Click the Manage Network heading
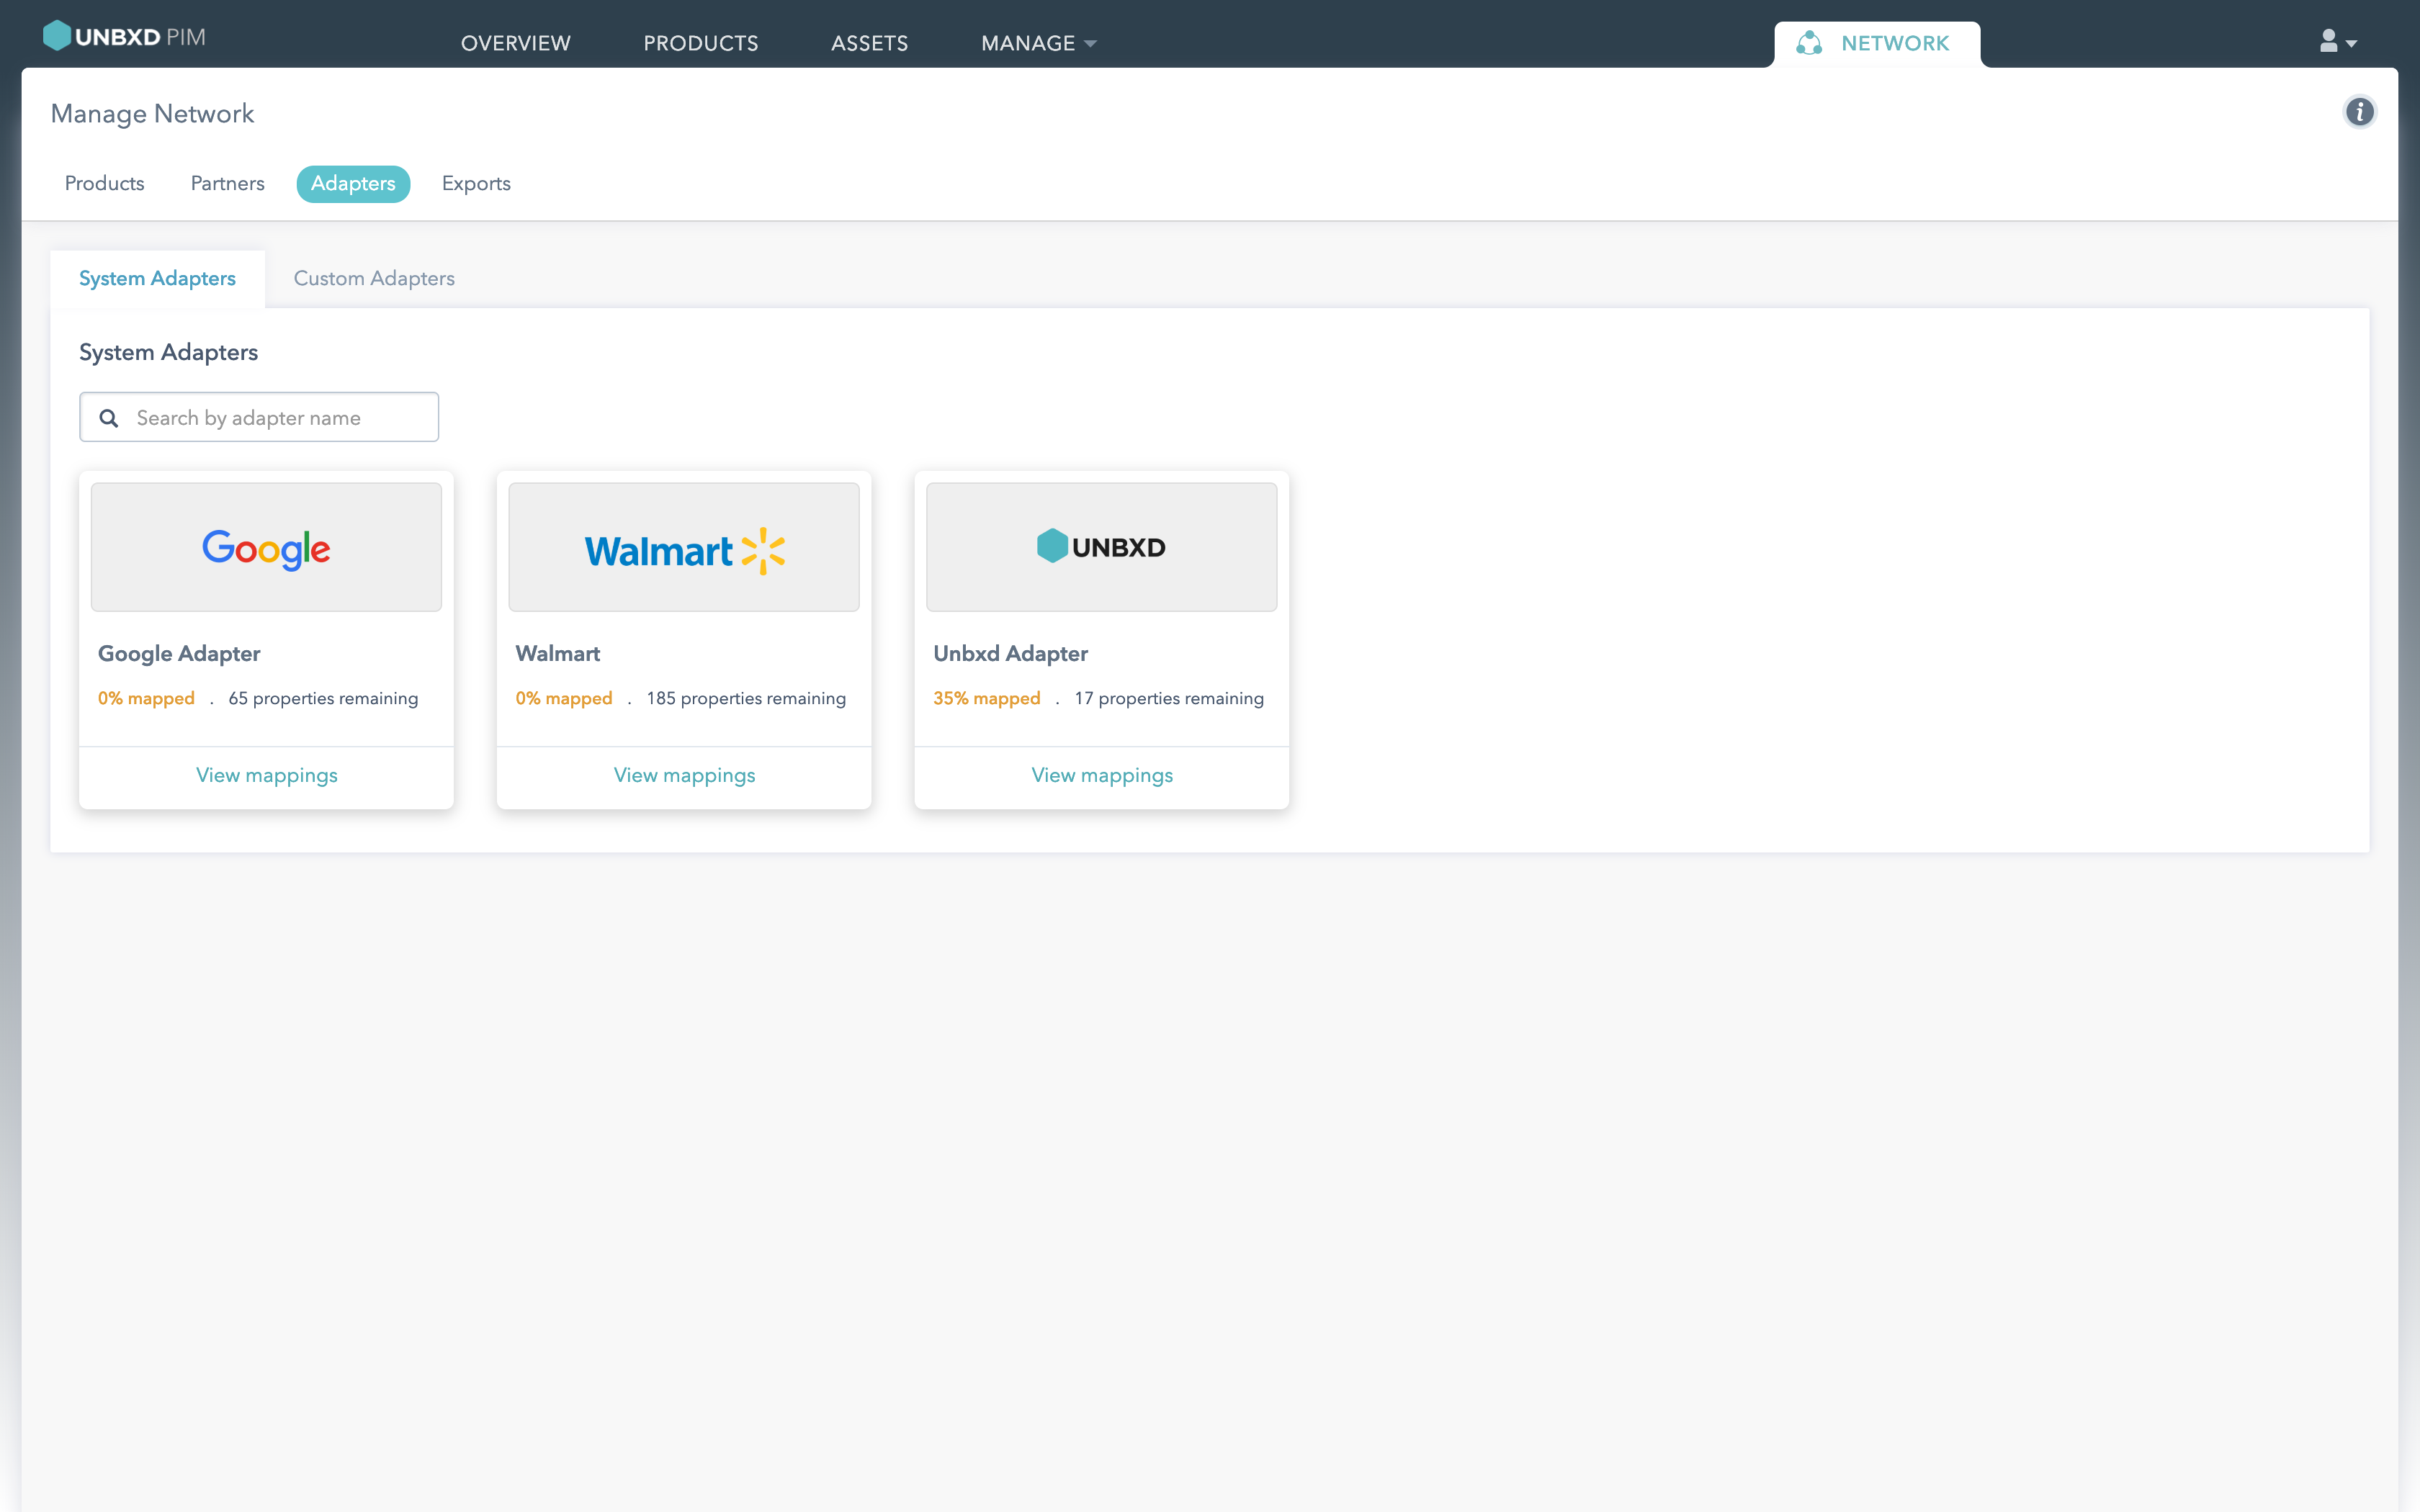This screenshot has height=1512, width=2420. click(x=152, y=114)
